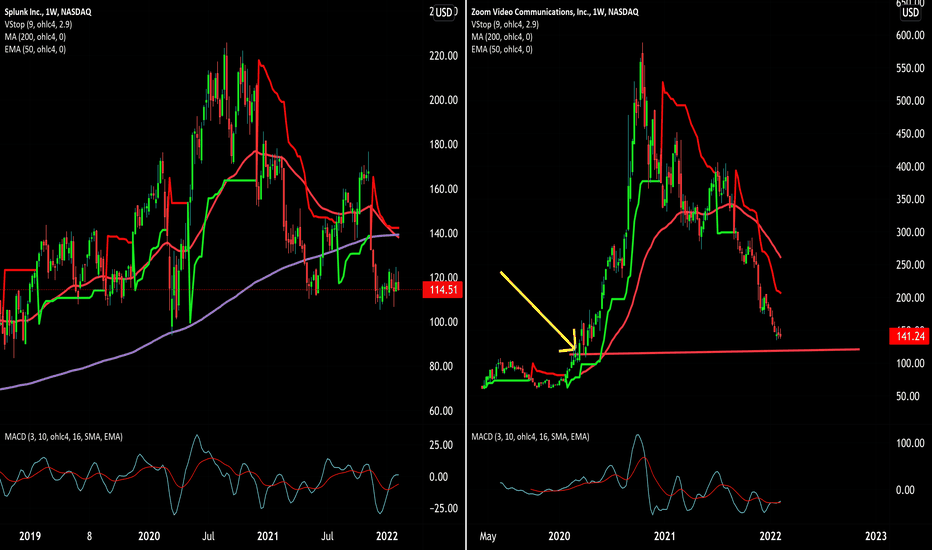Click 60.00 on the Splunk price axis
932x550 pixels.
(x=443, y=411)
